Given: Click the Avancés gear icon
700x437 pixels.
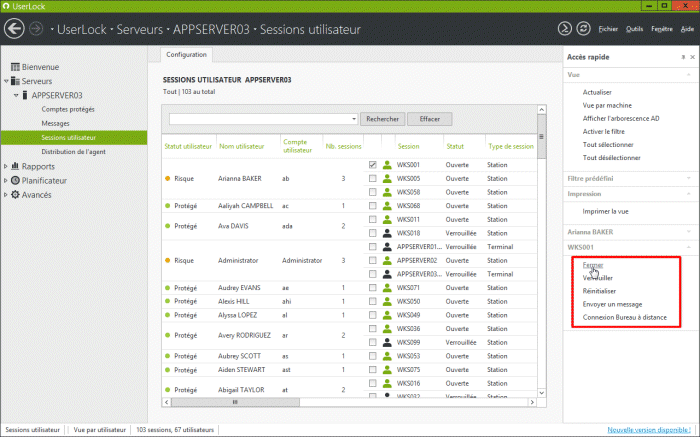Looking at the screenshot, I should (15, 195).
